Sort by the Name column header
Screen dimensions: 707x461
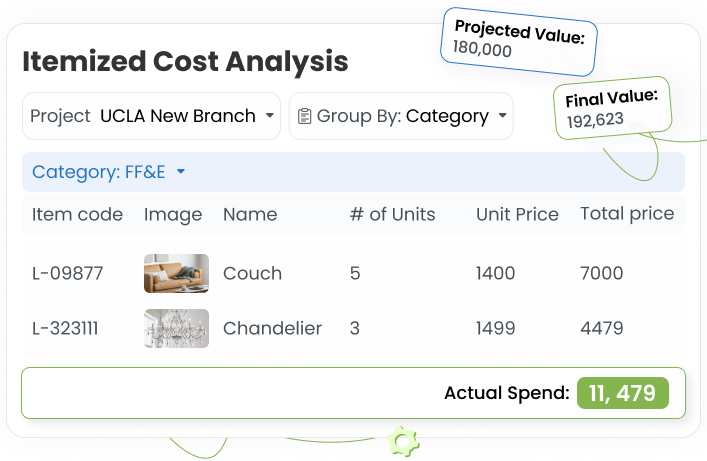(x=250, y=214)
